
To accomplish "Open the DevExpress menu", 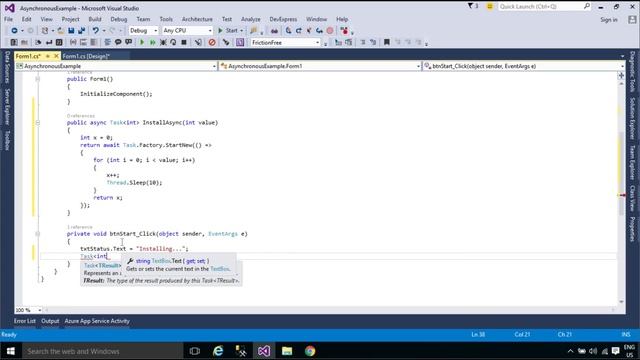I will [x=283, y=19].
